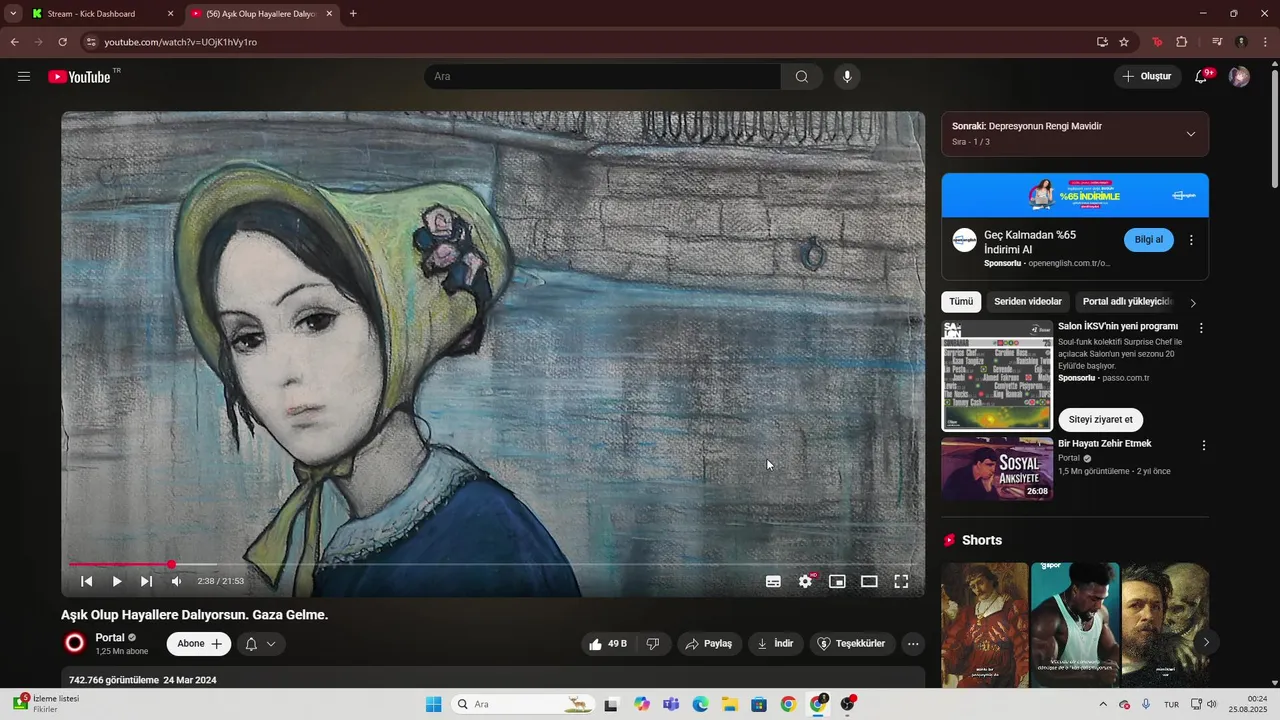Screen dimensions: 1280x720
Task: Open options for Salon İKSV ad
Action: click(x=1202, y=328)
